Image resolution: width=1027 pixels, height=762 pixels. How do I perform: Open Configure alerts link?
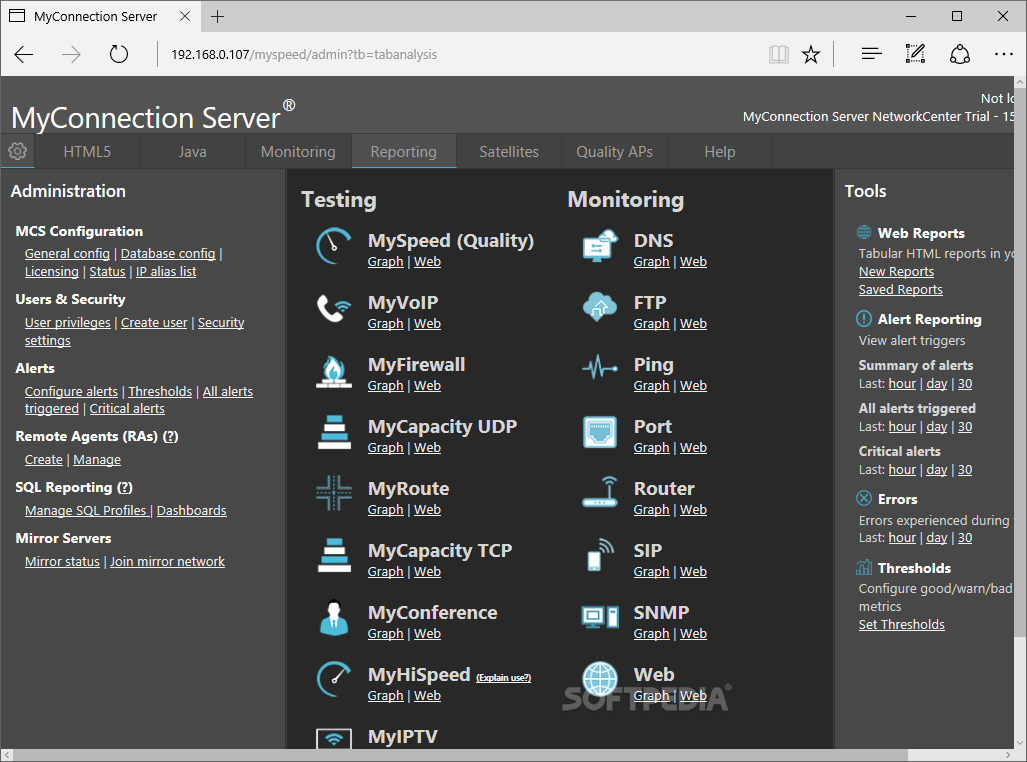(71, 391)
